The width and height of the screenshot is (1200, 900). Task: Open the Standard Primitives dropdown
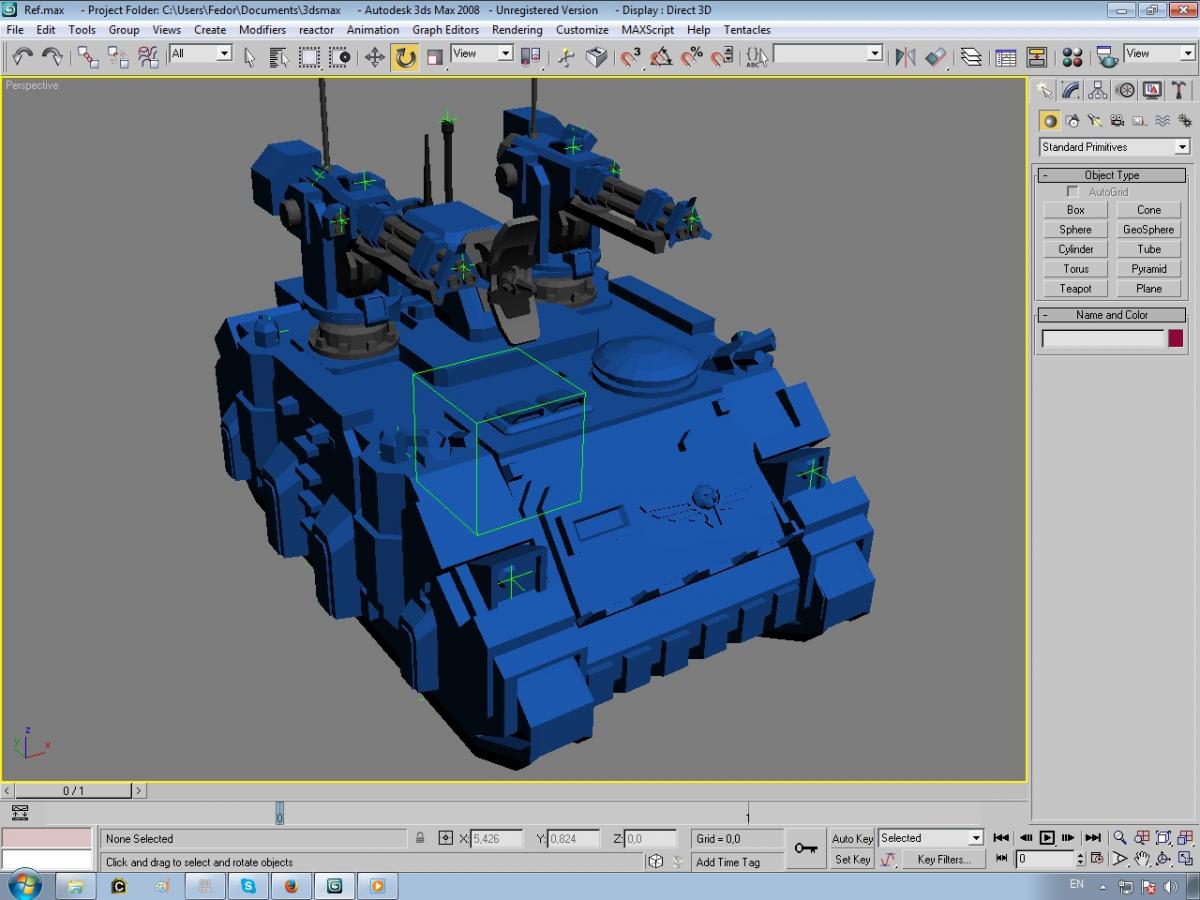(x=1114, y=147)
